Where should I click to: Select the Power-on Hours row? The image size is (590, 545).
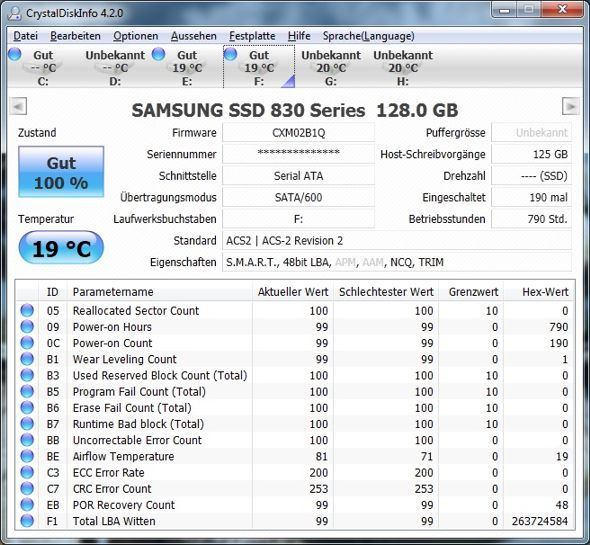point(295,327)
